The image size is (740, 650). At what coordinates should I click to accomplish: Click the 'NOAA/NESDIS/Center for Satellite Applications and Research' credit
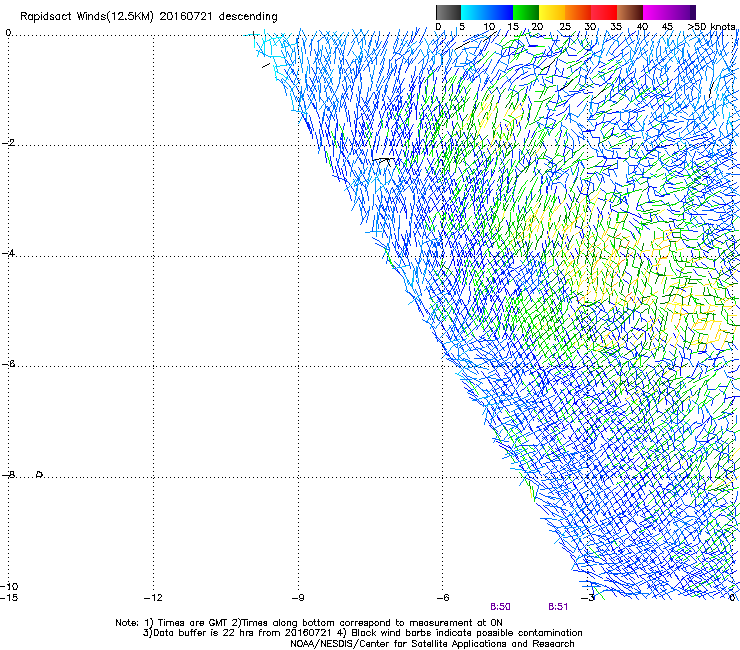point(432,644)
